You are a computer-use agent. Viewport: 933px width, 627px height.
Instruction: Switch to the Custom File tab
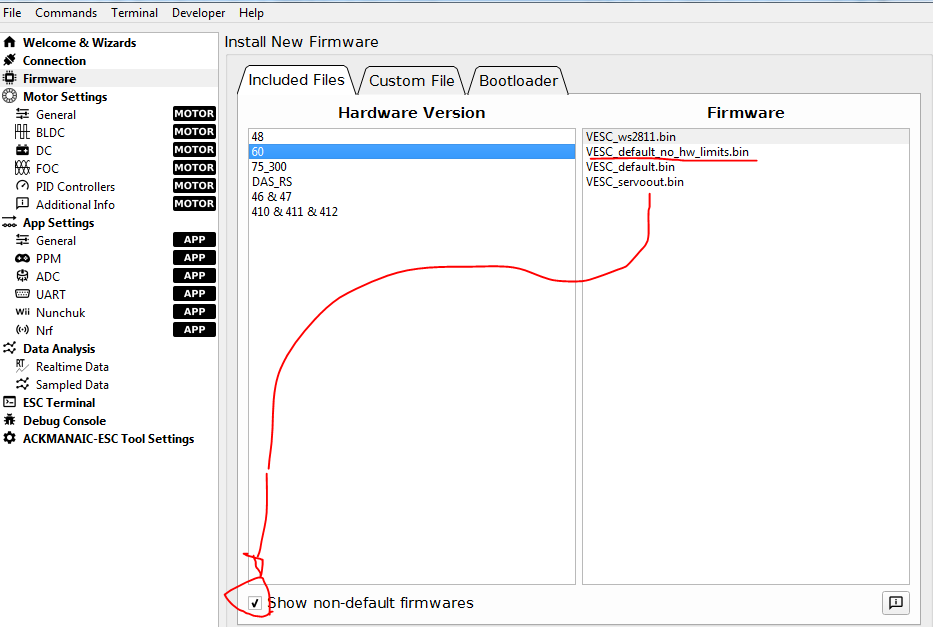click(411, 81)
